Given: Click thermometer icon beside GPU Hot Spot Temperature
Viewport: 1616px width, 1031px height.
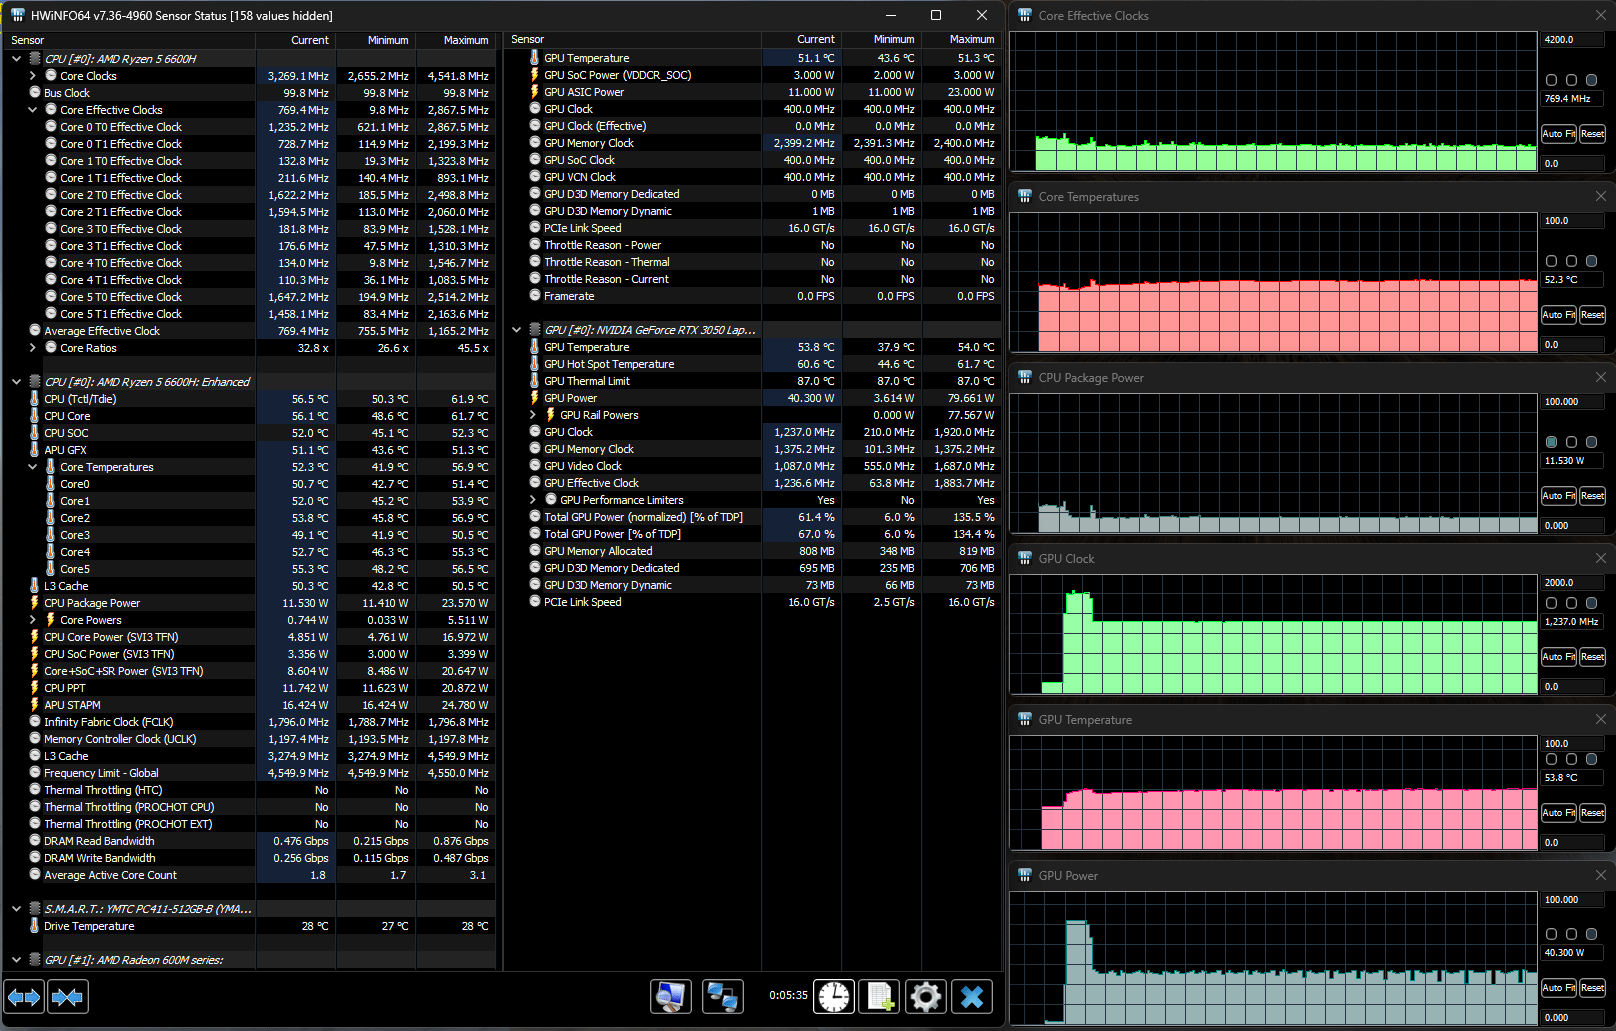Looking at the screenshot, I should pos(535,364).
